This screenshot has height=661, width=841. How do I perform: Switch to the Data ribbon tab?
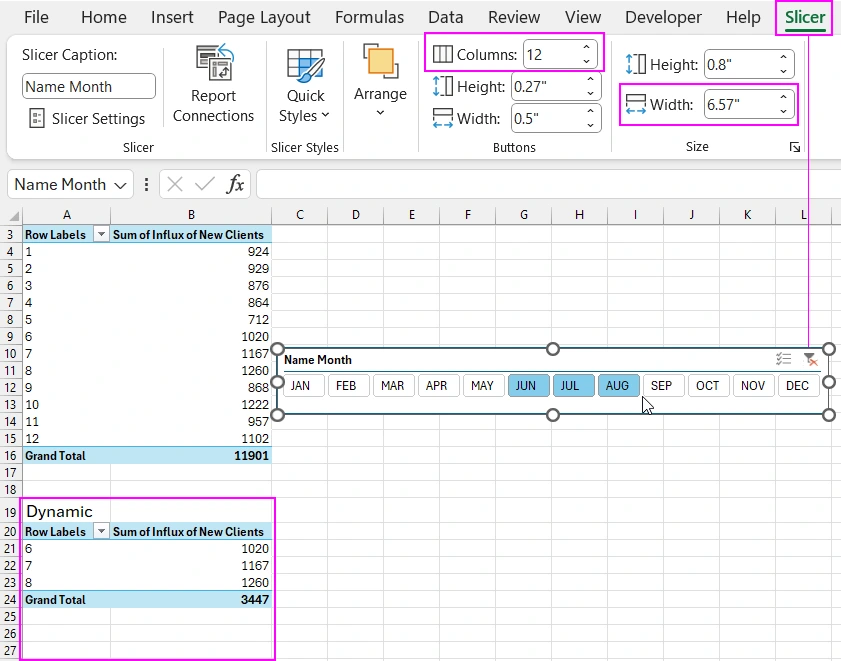click(445, 17)
